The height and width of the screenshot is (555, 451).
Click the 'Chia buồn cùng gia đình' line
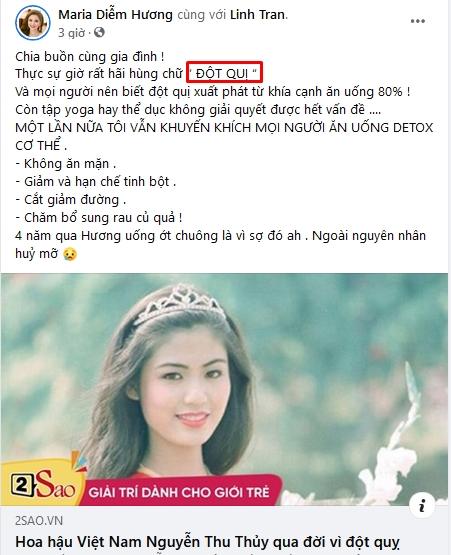[x=90, y=56]
